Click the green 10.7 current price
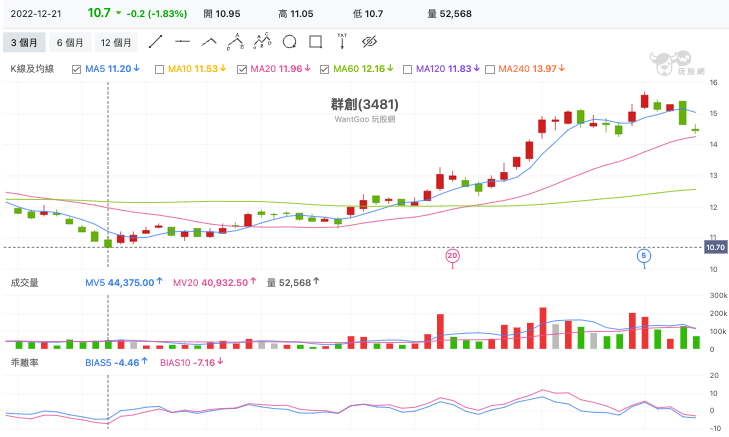The height and width of the screenshot is (437, 729). pyautogui.click(x=99, y=13)
